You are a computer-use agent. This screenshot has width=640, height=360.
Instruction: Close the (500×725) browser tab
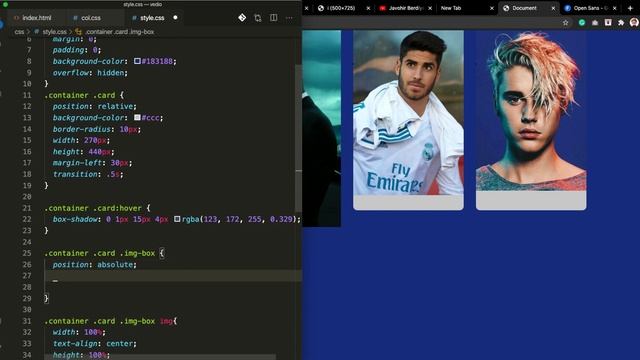click(369, 8)
